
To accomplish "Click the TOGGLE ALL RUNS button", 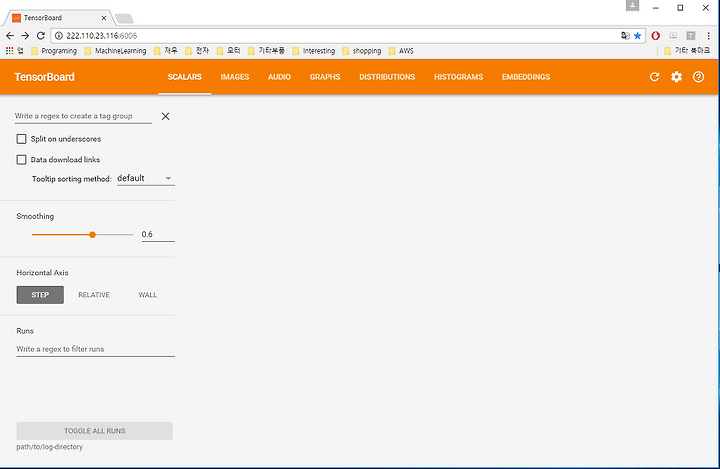I will coord(95,431).
